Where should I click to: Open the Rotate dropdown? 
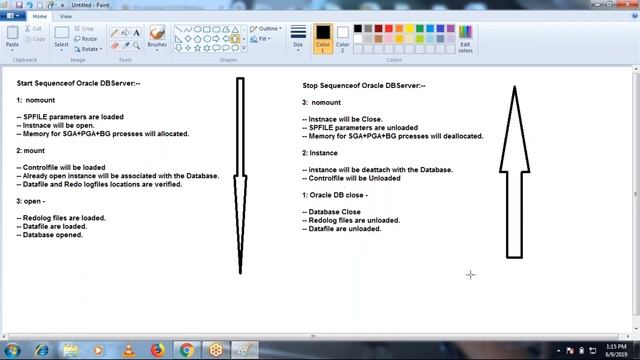pos(88,49)
